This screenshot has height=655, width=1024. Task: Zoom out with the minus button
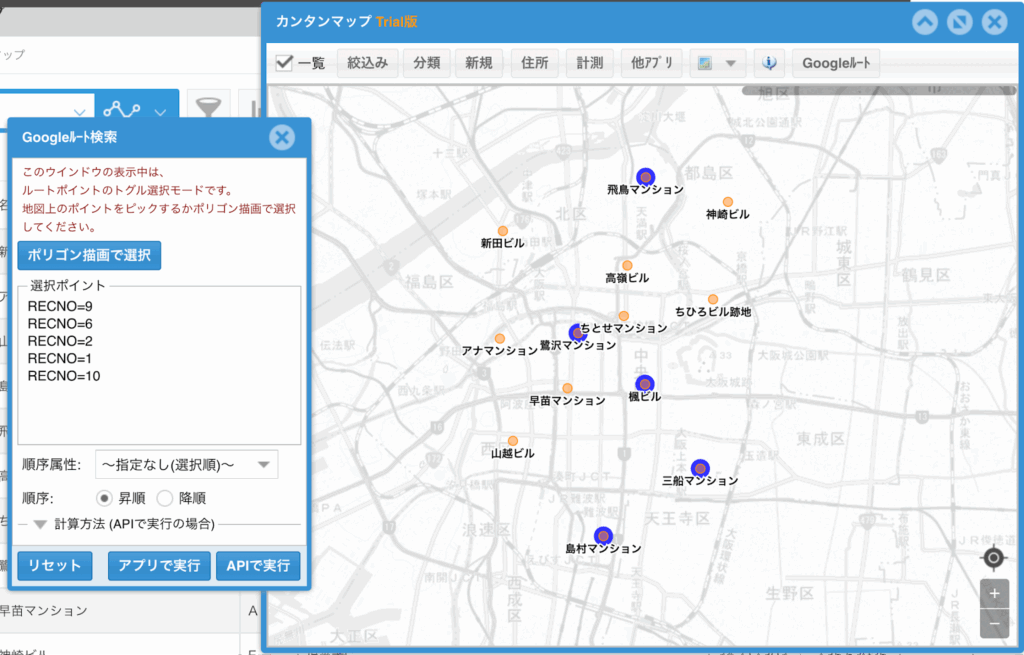[993, 624]
